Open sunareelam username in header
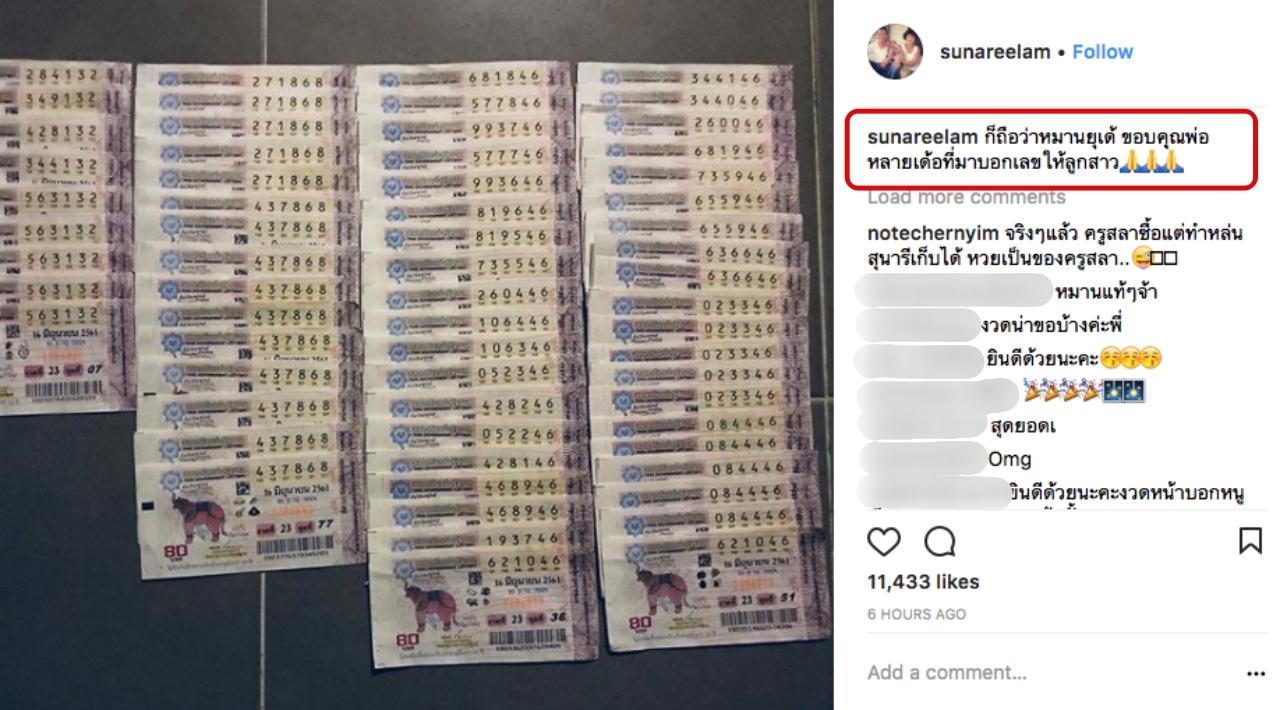This screenshot has height=710, width=1280. coord(994,52)
